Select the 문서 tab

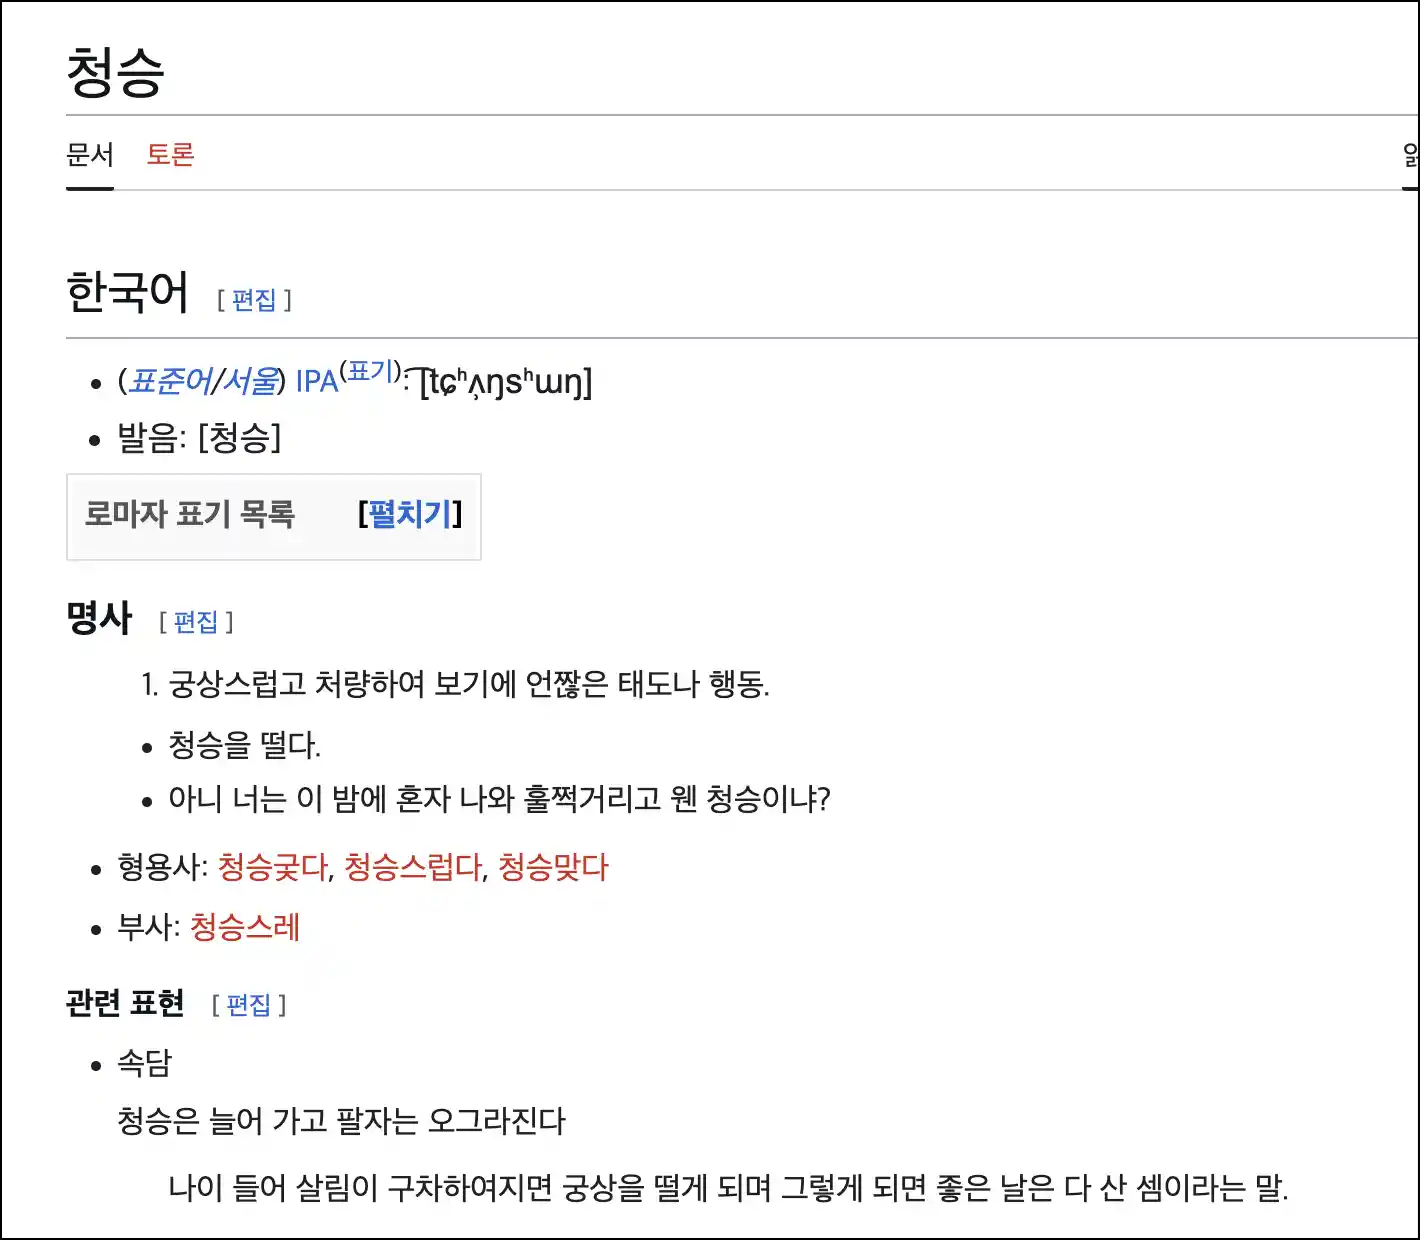pyautogui.click(x=90, y=155)
